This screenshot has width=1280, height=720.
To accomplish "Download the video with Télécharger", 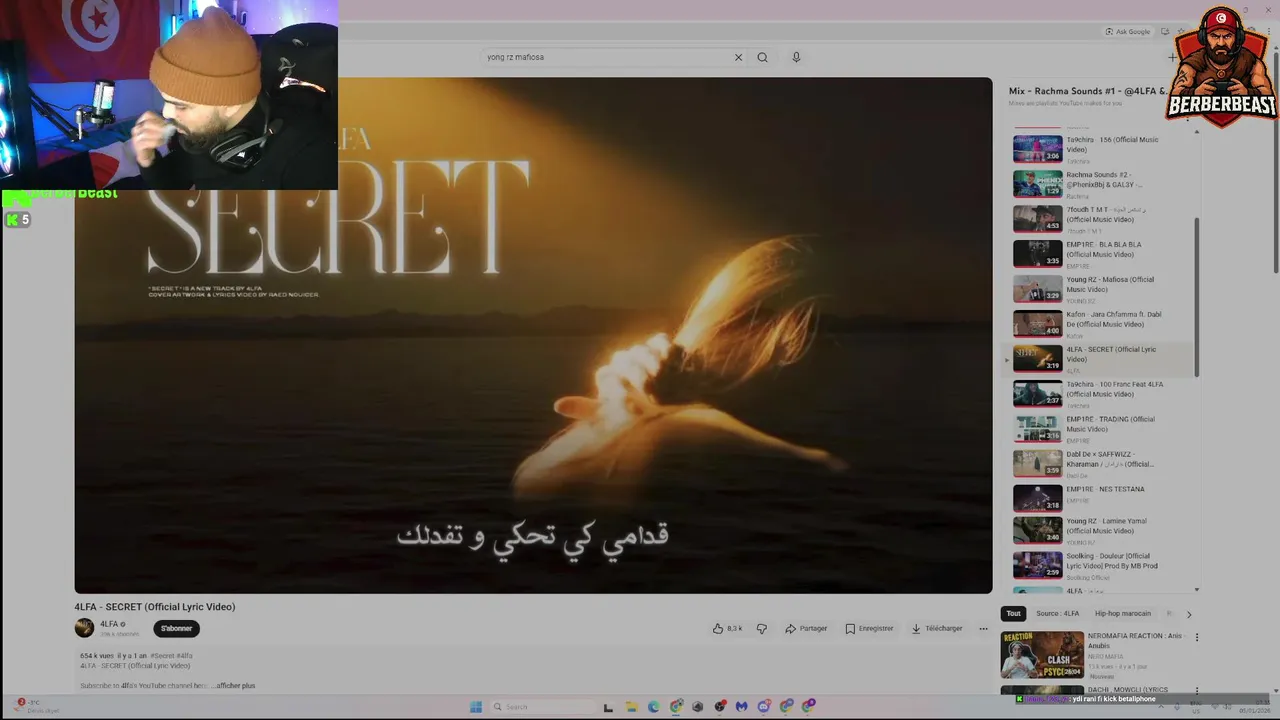I will pos(937,629).
